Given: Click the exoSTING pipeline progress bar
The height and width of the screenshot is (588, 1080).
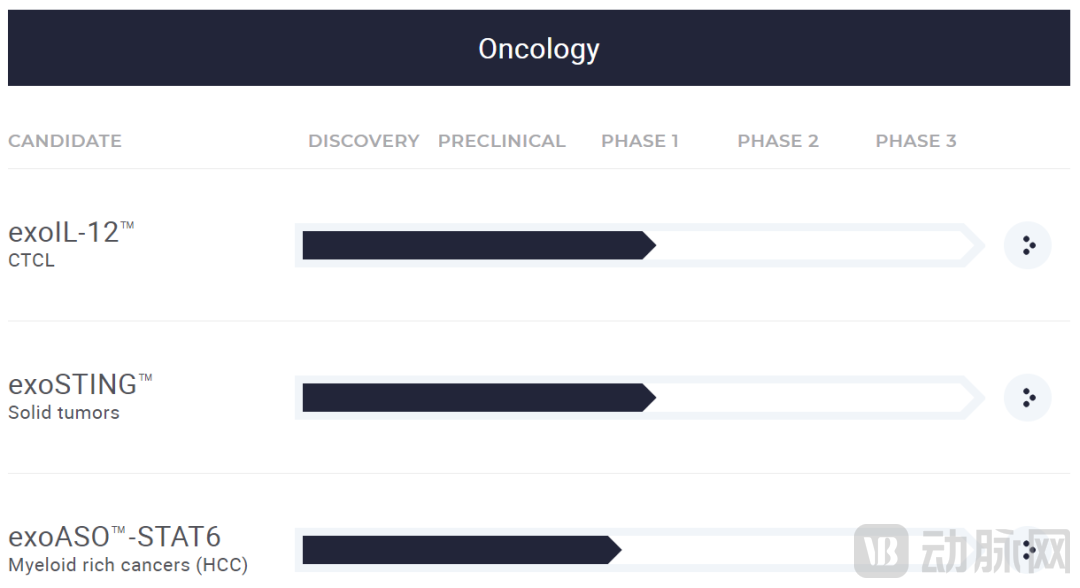Looking at the screenshot, I should (x=478, y=398).
